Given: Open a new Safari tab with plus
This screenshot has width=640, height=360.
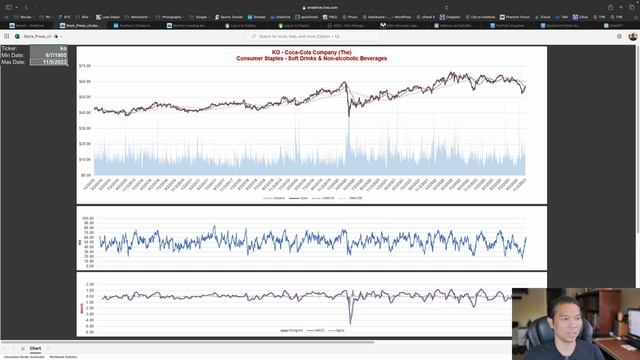Looking at the screenshot, I should pos(621,7).
